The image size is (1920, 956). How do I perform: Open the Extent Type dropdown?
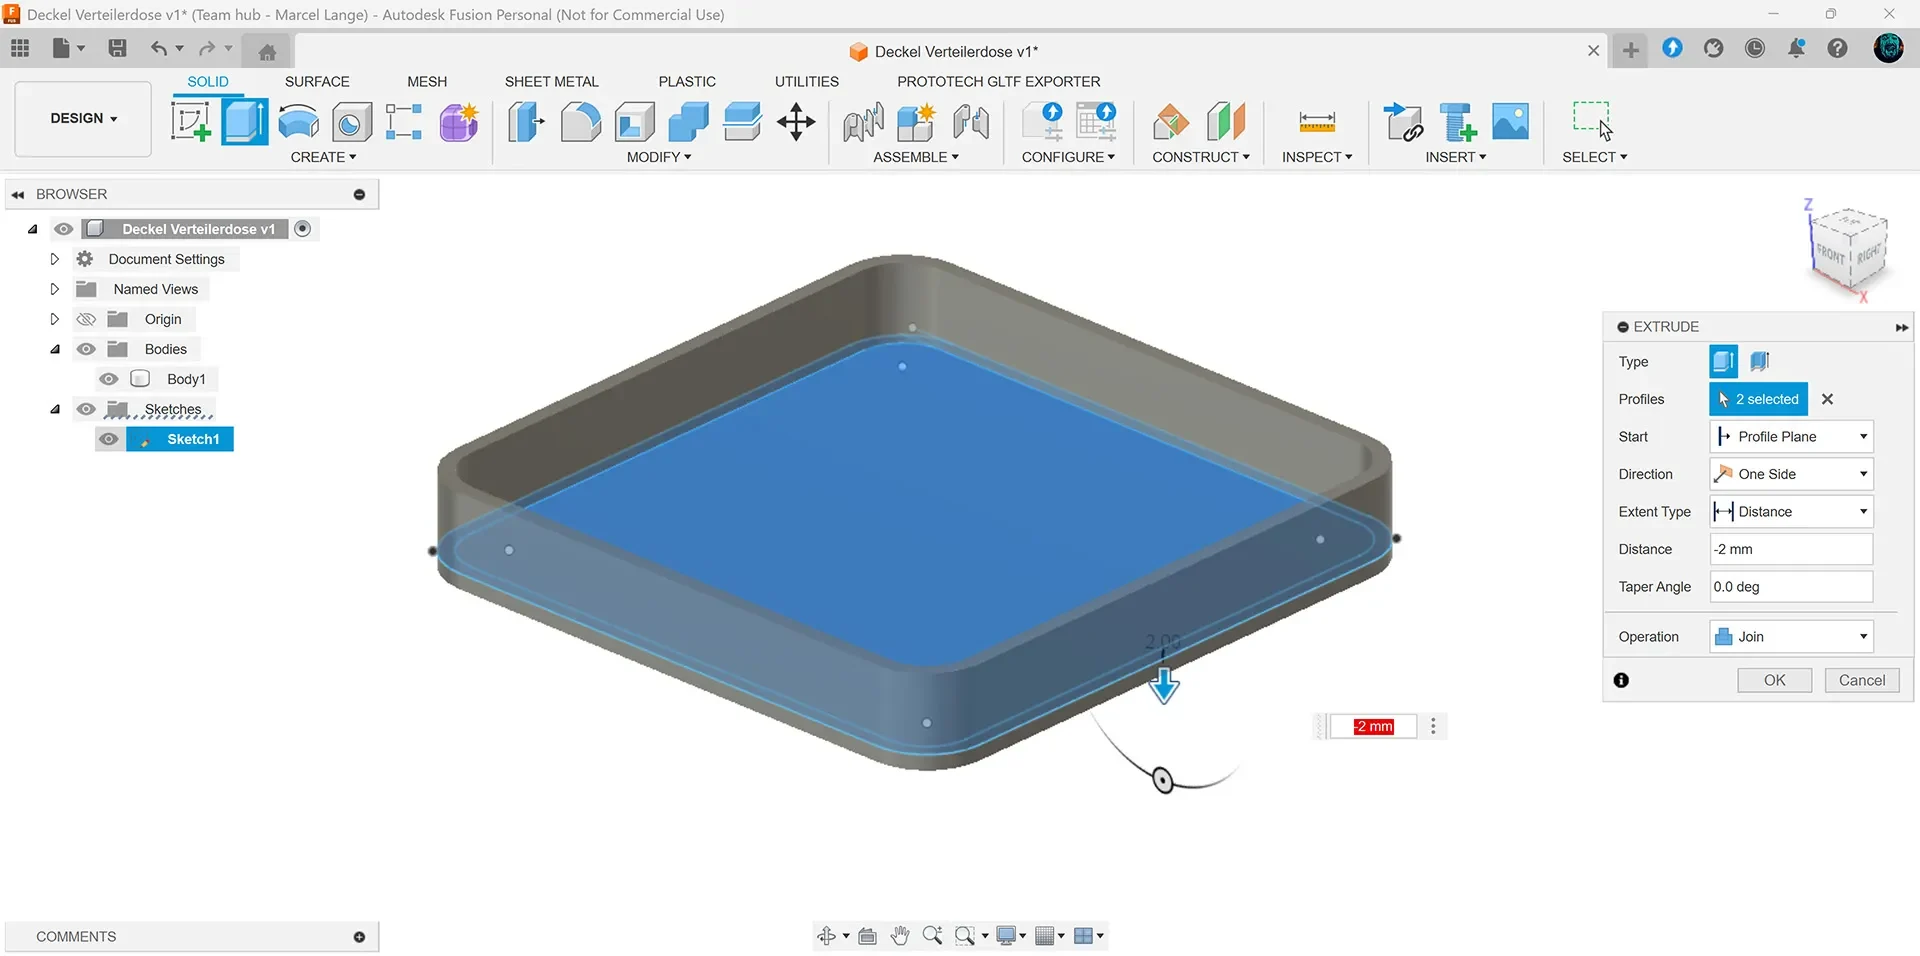coord(1791,512)
